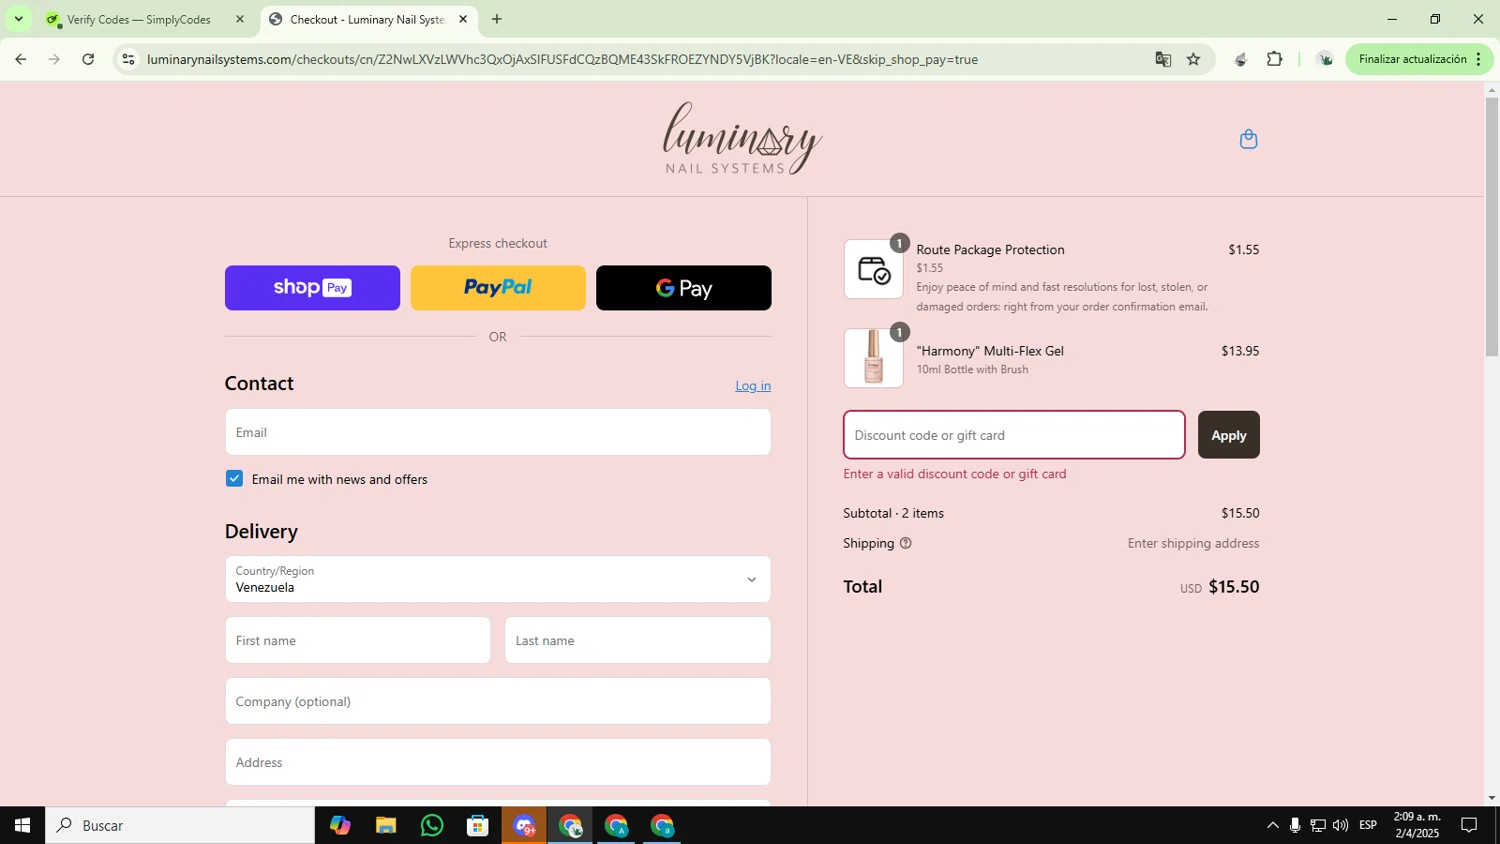Click the Windows Buscar search box

pyautogui.click(x=180, y=825)
